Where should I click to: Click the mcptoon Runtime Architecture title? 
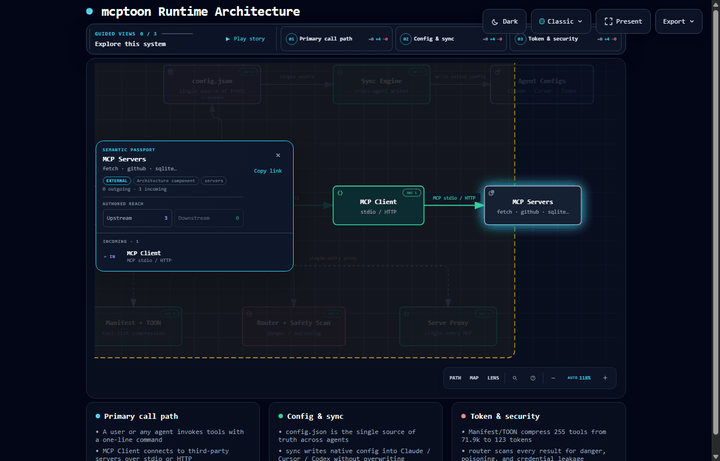point(200,11)
